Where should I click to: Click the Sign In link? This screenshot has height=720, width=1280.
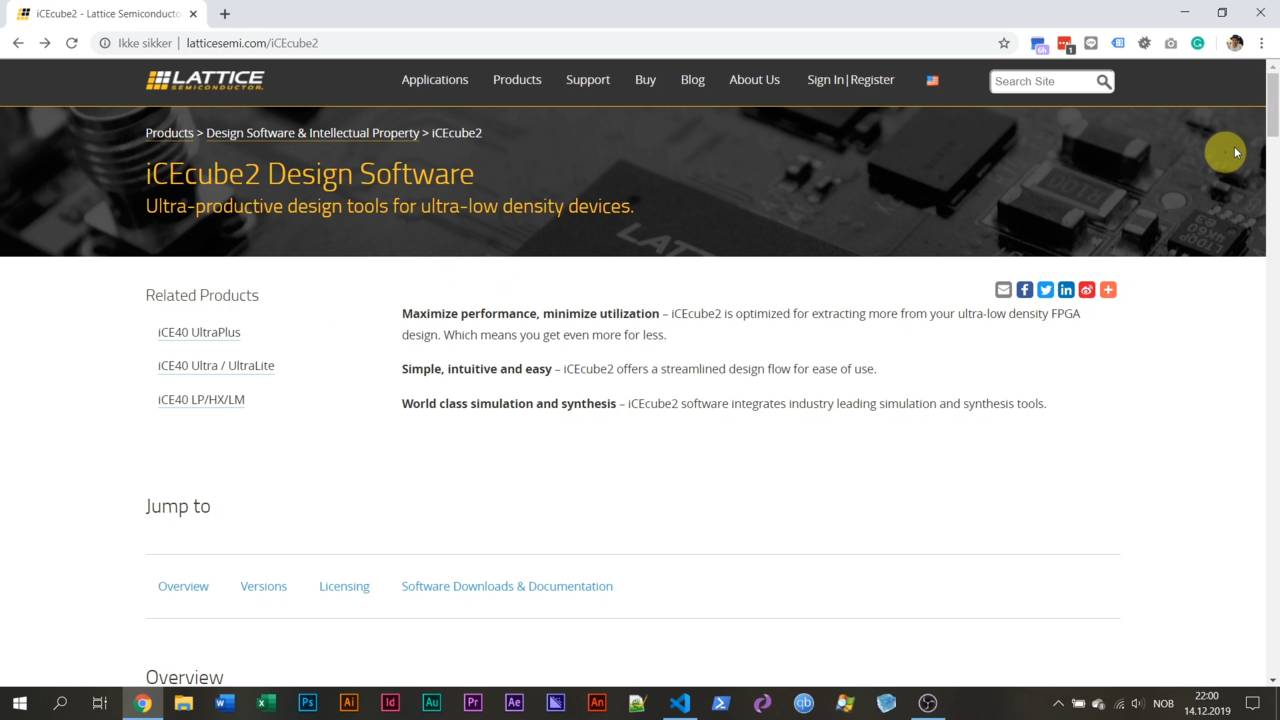(825, 80)
